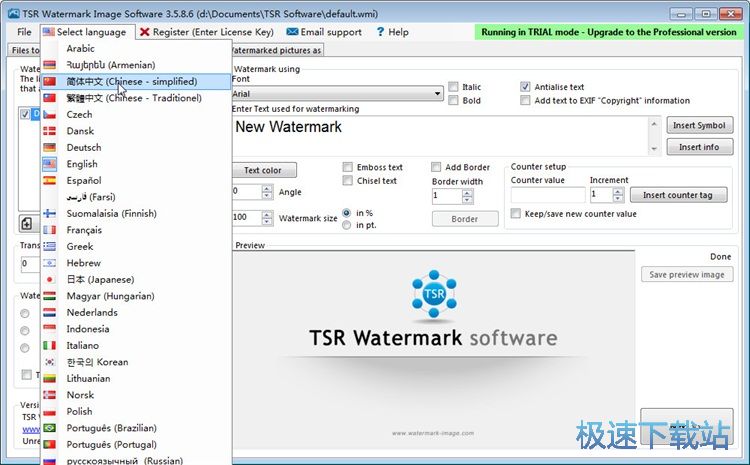
Task: Click the Korean flag icon
Action: tap(50, 362)
